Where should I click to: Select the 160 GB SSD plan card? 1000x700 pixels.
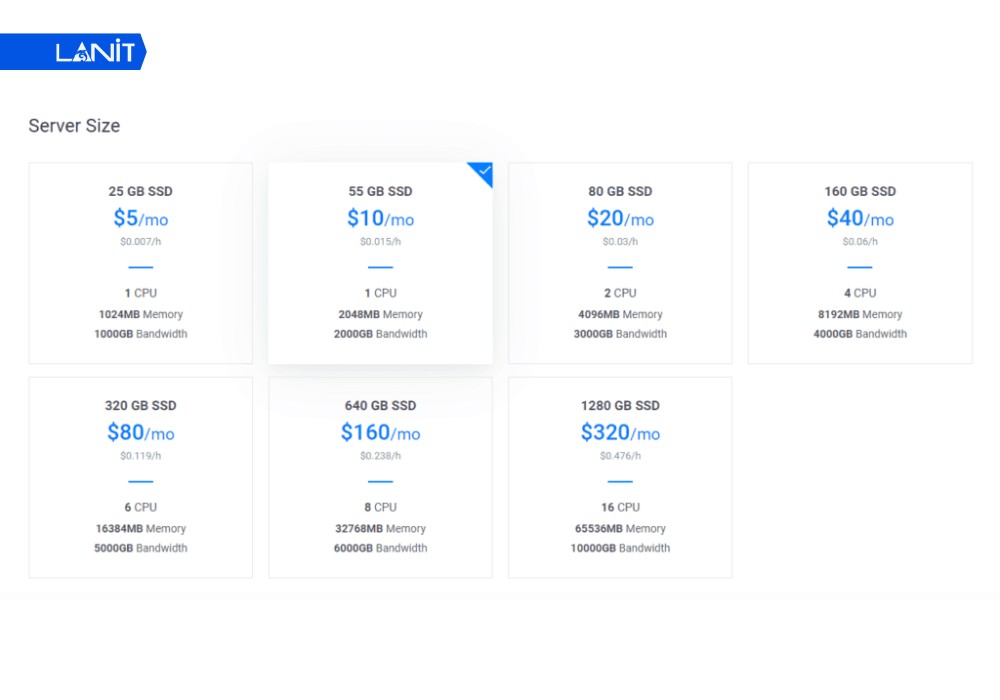pyautogui.click(x=860, y=263)
